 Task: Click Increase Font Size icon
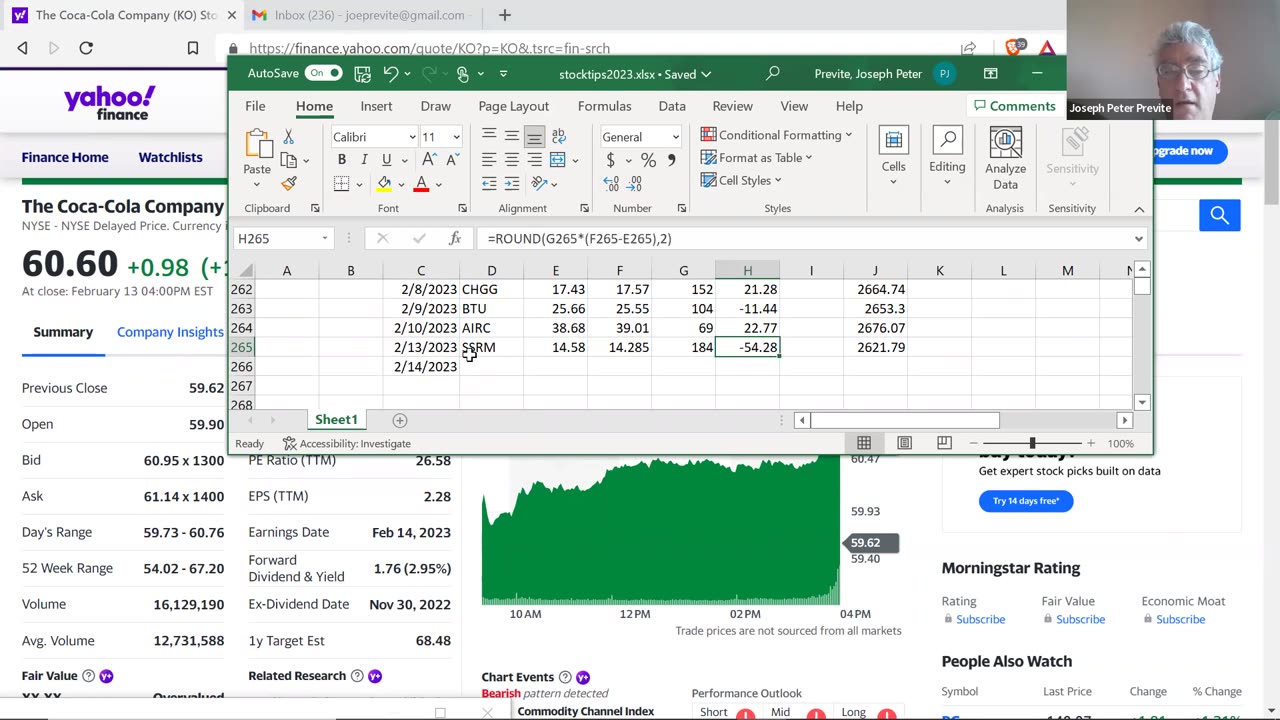(429, 160)
